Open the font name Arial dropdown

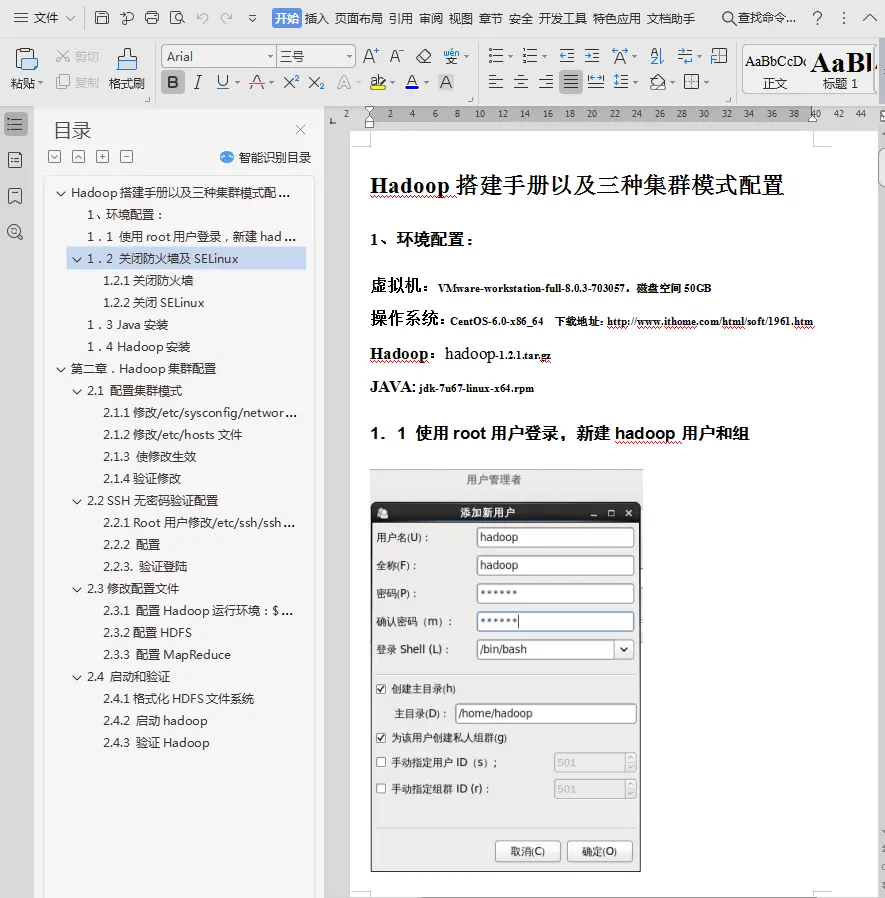(x=270, y=57)
